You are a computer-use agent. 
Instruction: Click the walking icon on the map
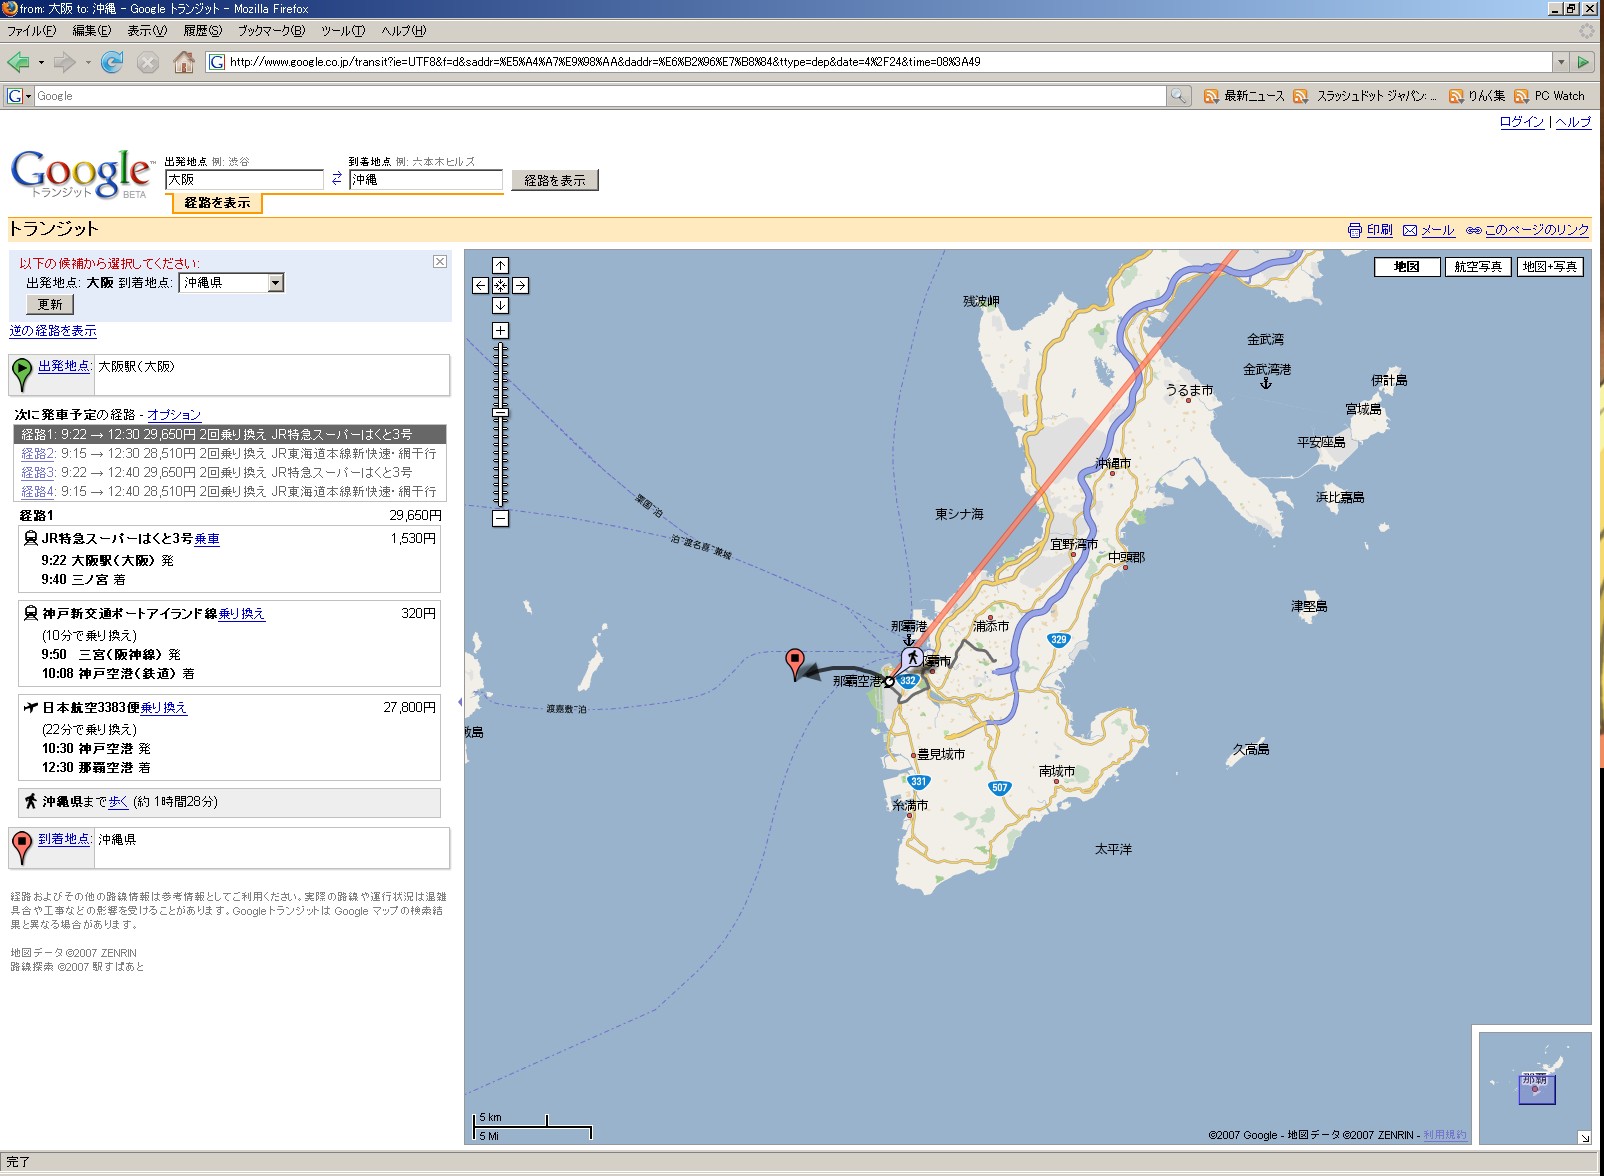point(912,657)
